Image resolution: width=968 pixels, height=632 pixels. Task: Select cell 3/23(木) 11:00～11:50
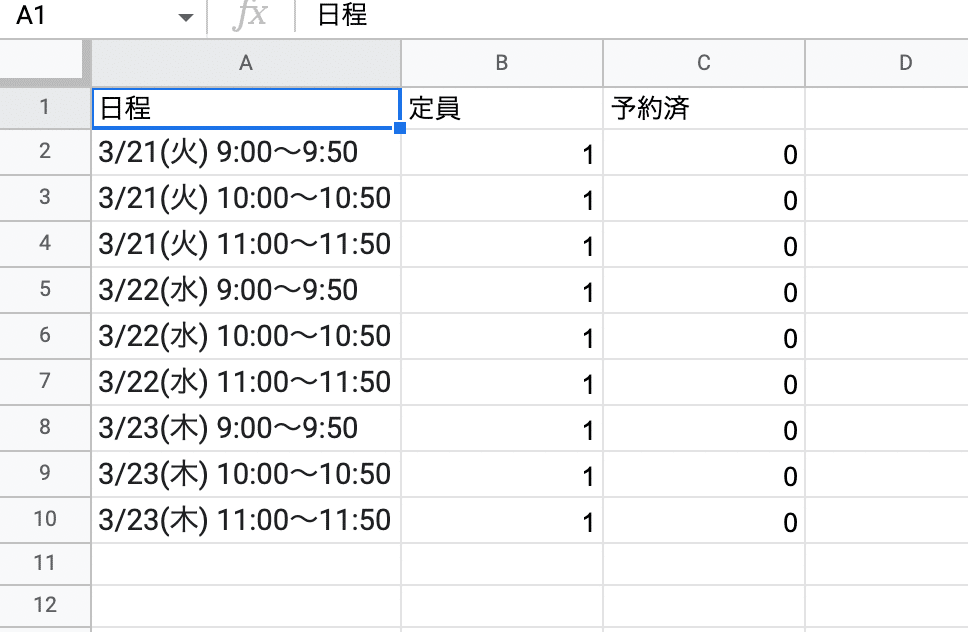(246, 520)
